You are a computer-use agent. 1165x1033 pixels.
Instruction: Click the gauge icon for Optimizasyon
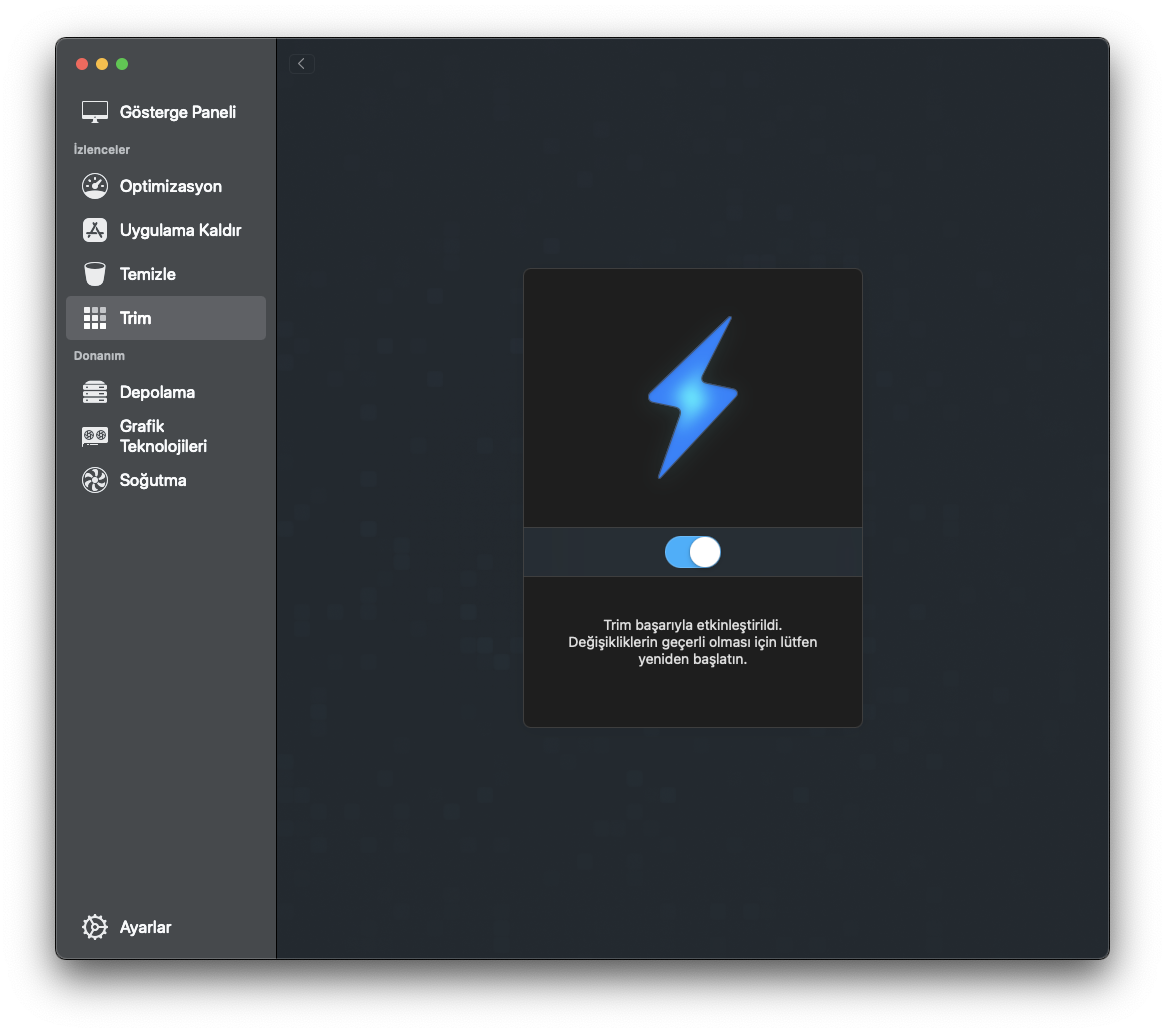click(95, 186)
